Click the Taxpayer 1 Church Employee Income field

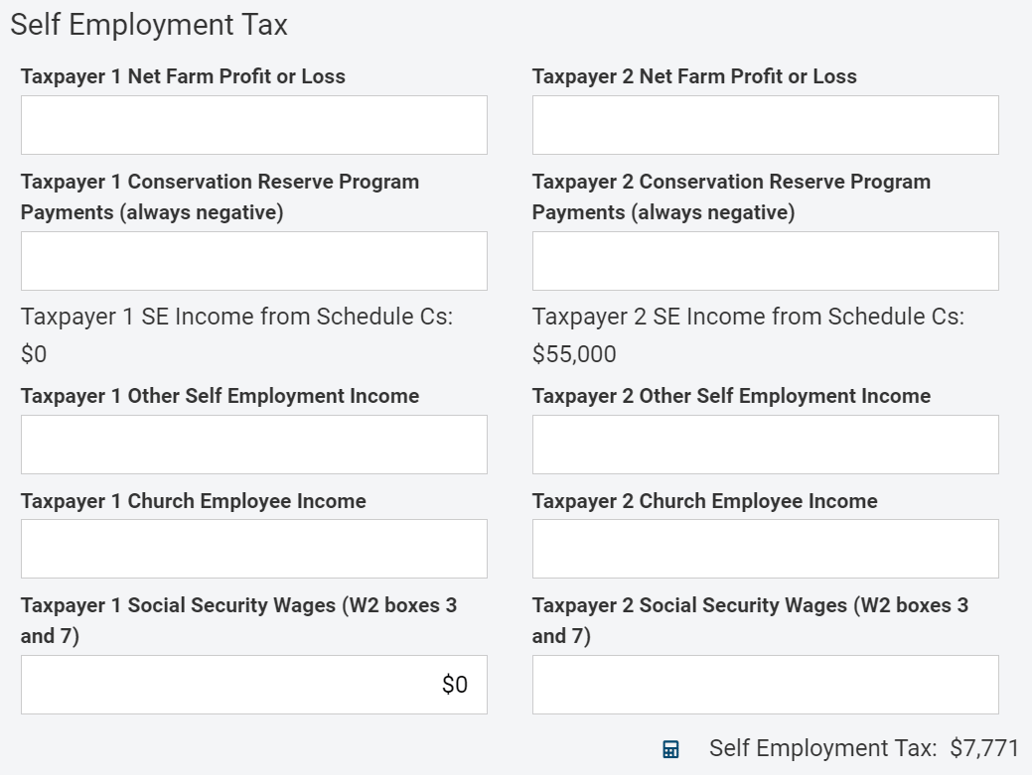point(253,548)
